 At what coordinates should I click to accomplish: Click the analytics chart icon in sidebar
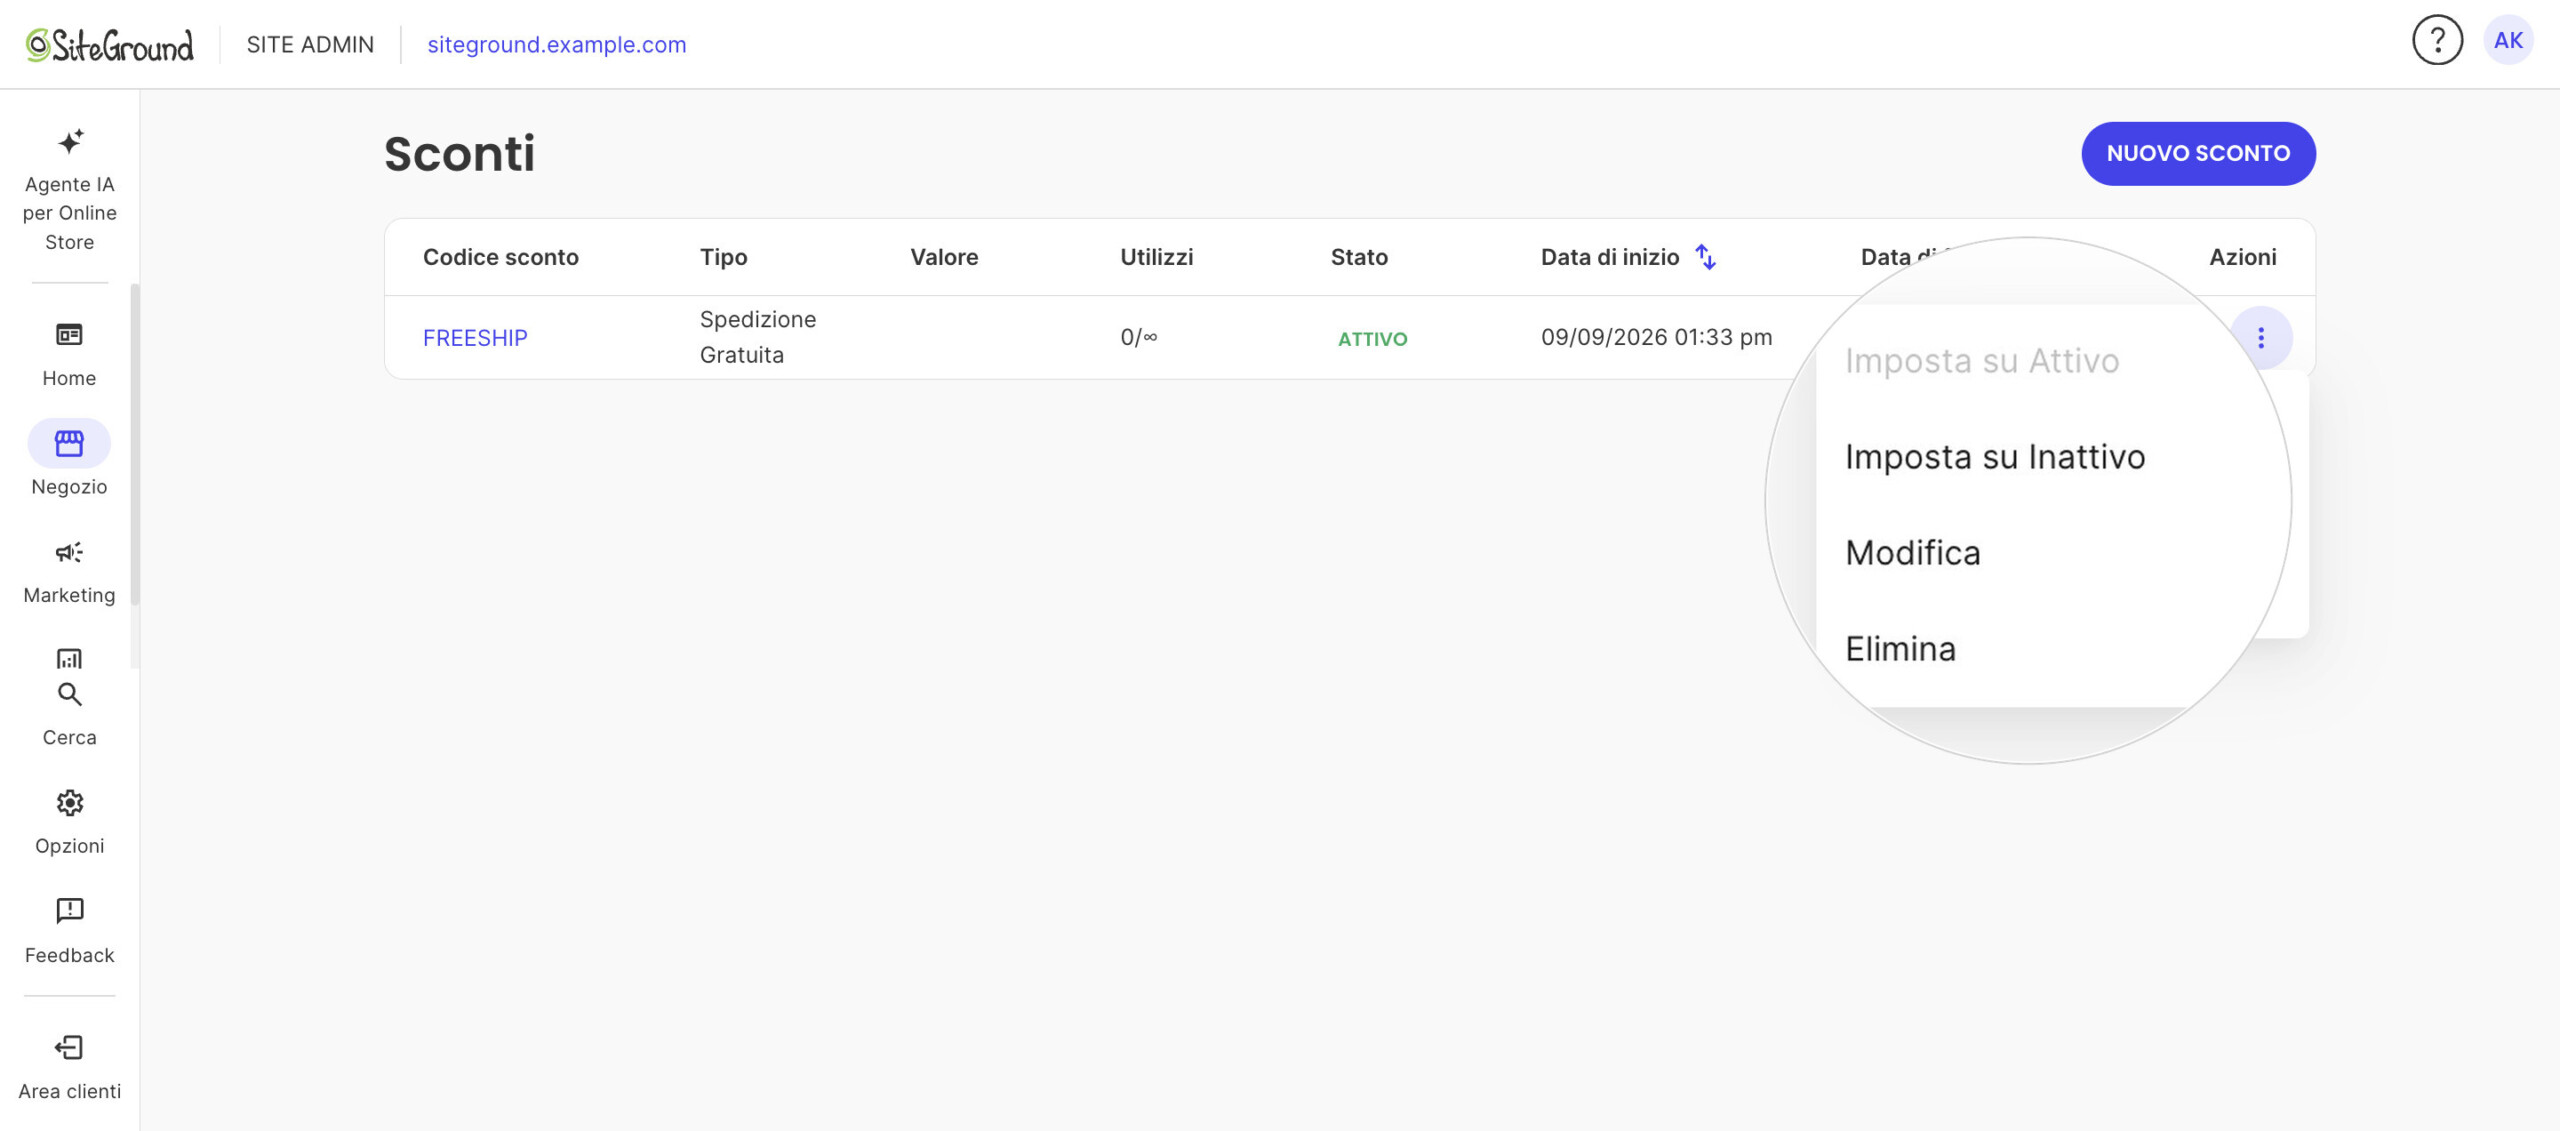pos(69,658)
